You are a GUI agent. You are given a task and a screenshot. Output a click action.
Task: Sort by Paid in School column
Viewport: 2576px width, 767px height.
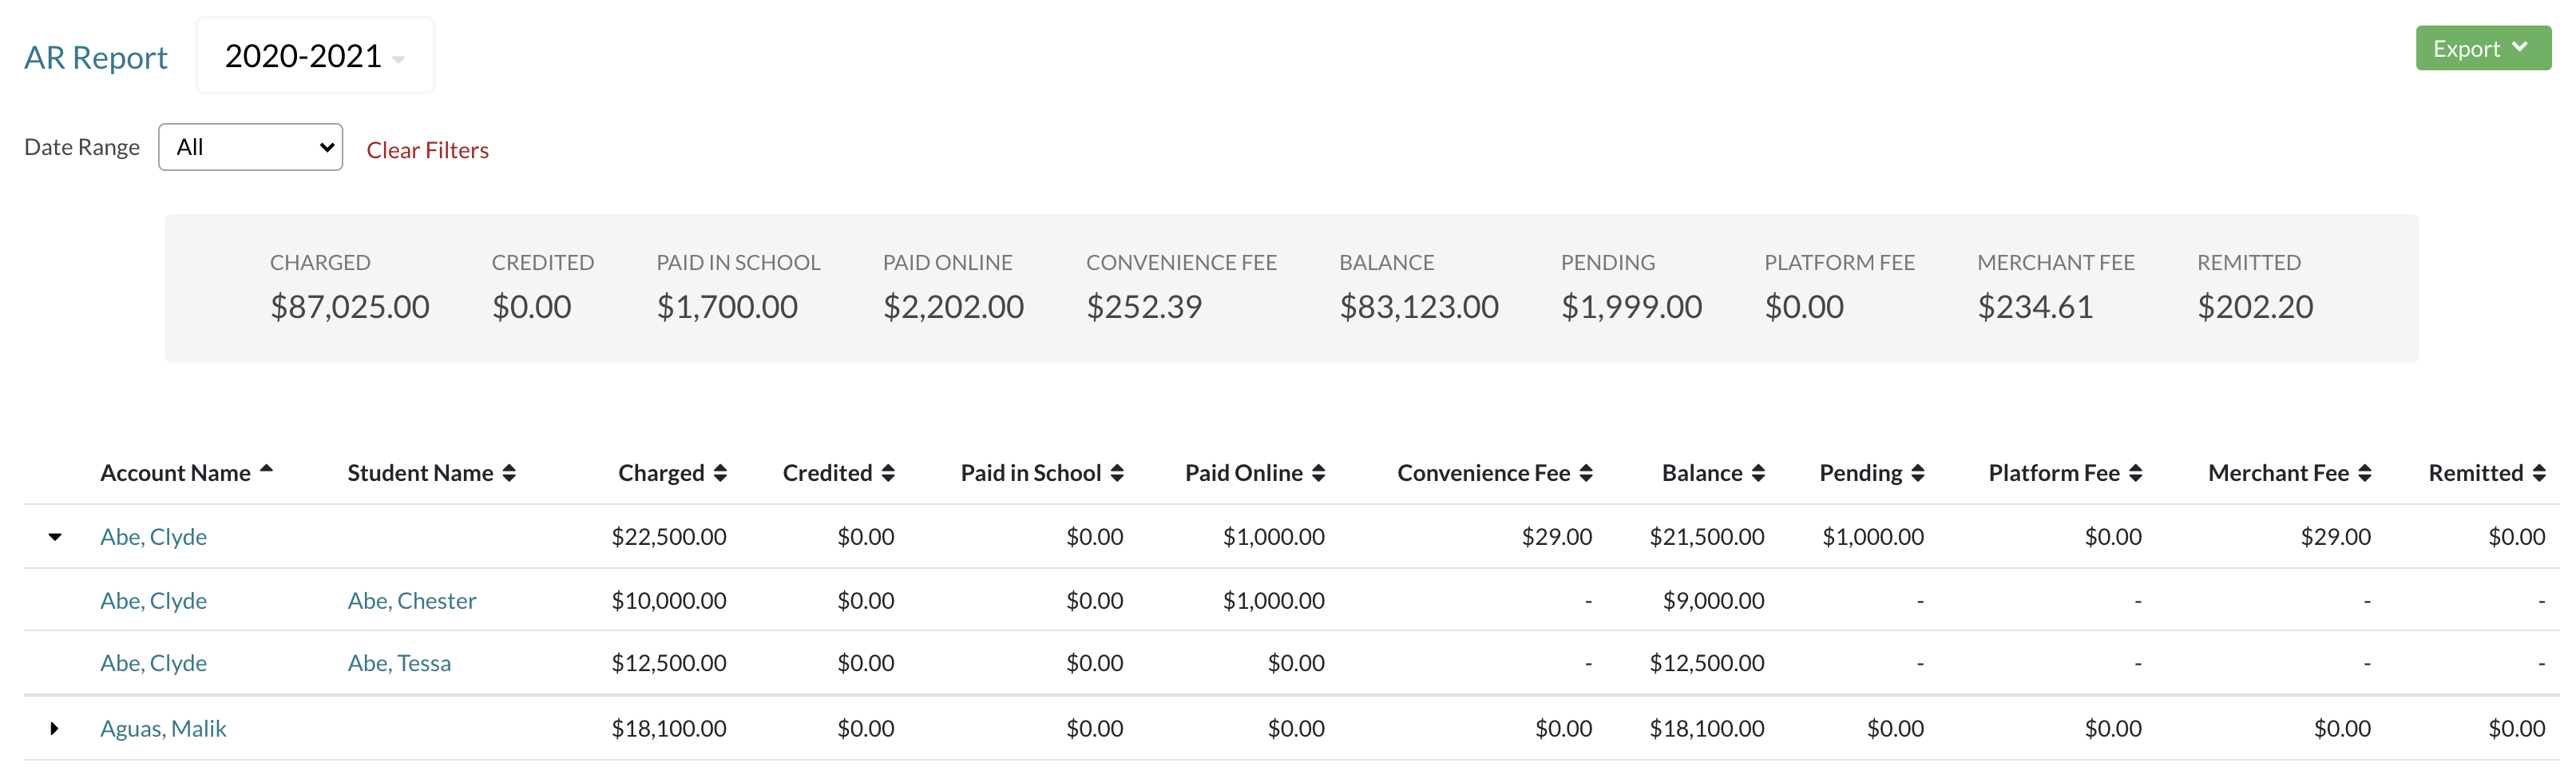pyautogui.click(x=1119, y=472)
